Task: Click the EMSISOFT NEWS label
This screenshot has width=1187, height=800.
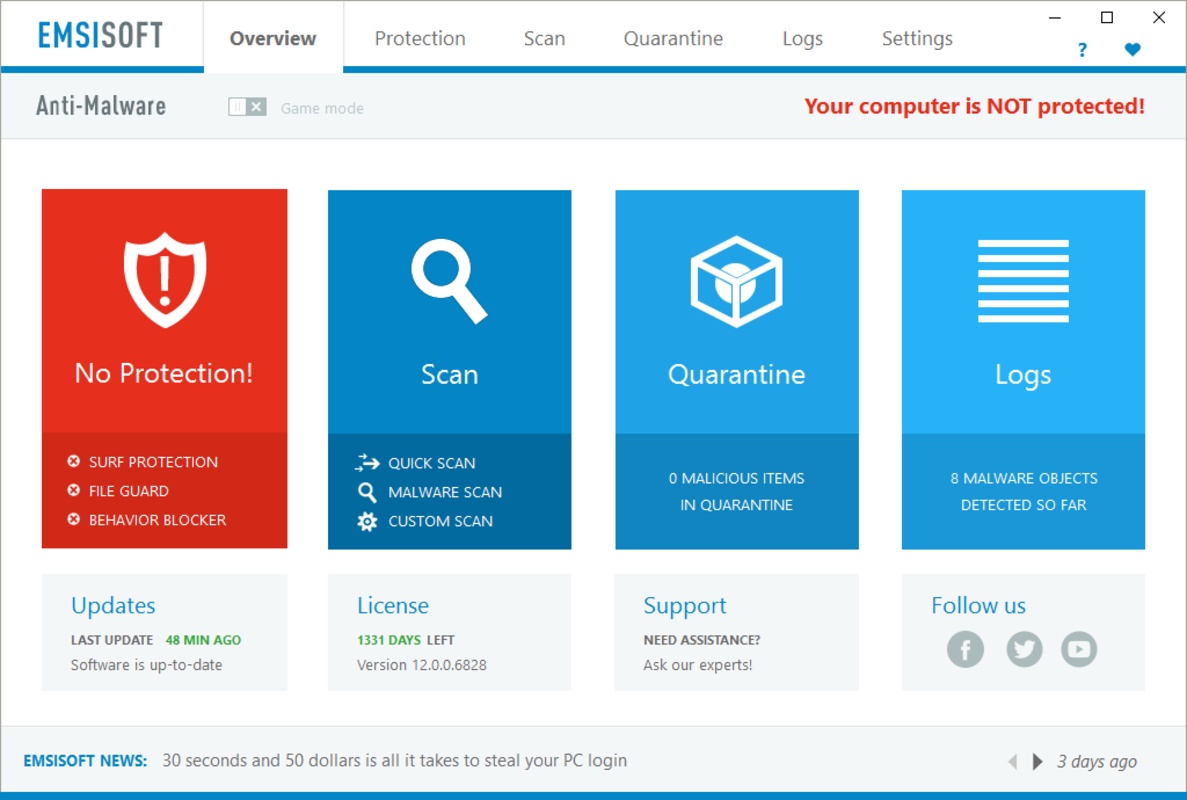Action: click(85, 761)
